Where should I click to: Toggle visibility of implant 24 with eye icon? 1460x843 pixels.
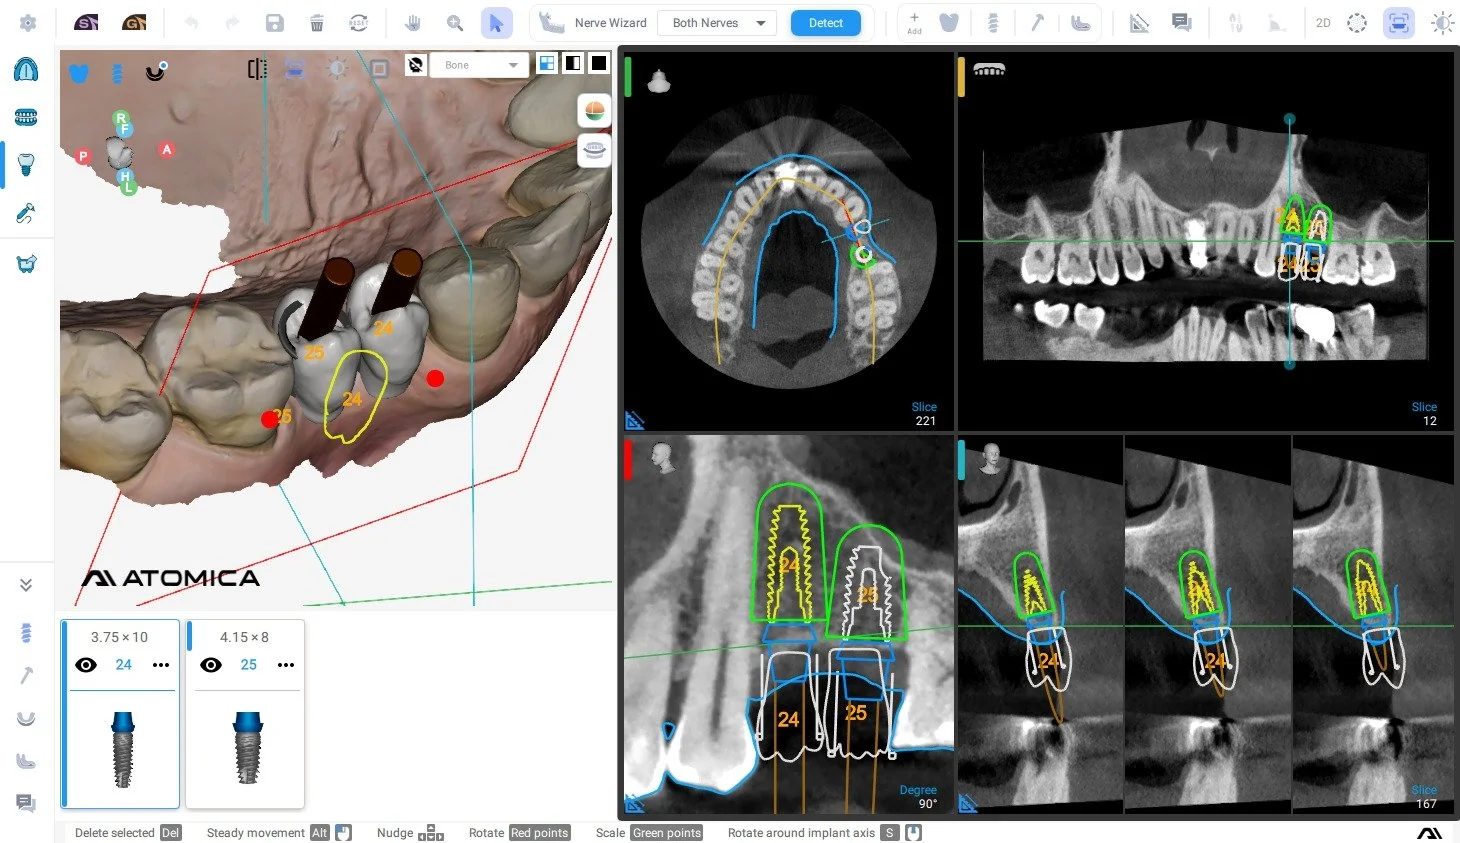click(86, 664)
